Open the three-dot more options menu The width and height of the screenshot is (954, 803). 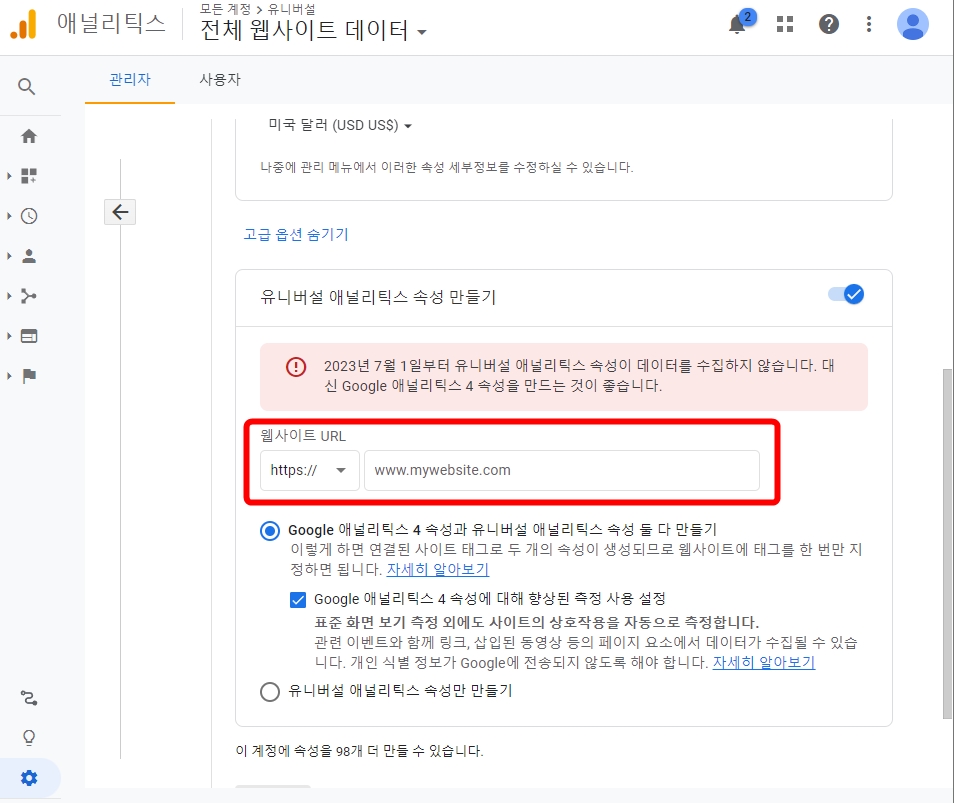click(869, 24)
